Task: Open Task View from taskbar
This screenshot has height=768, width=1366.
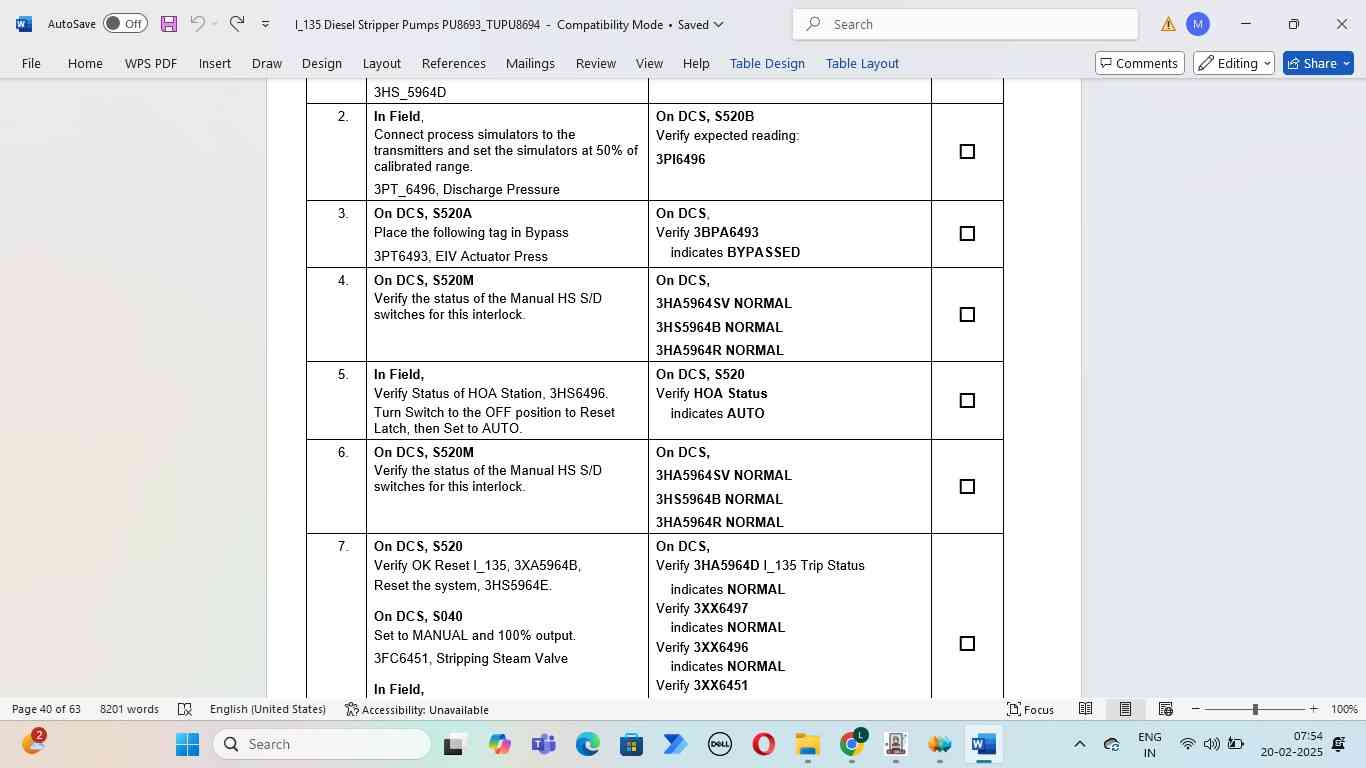Action: 455,744
